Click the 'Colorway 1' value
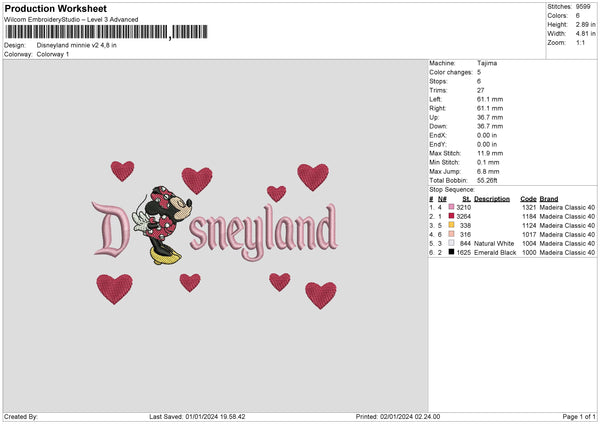Screen dimensions: 600x424 coord(53,54)
